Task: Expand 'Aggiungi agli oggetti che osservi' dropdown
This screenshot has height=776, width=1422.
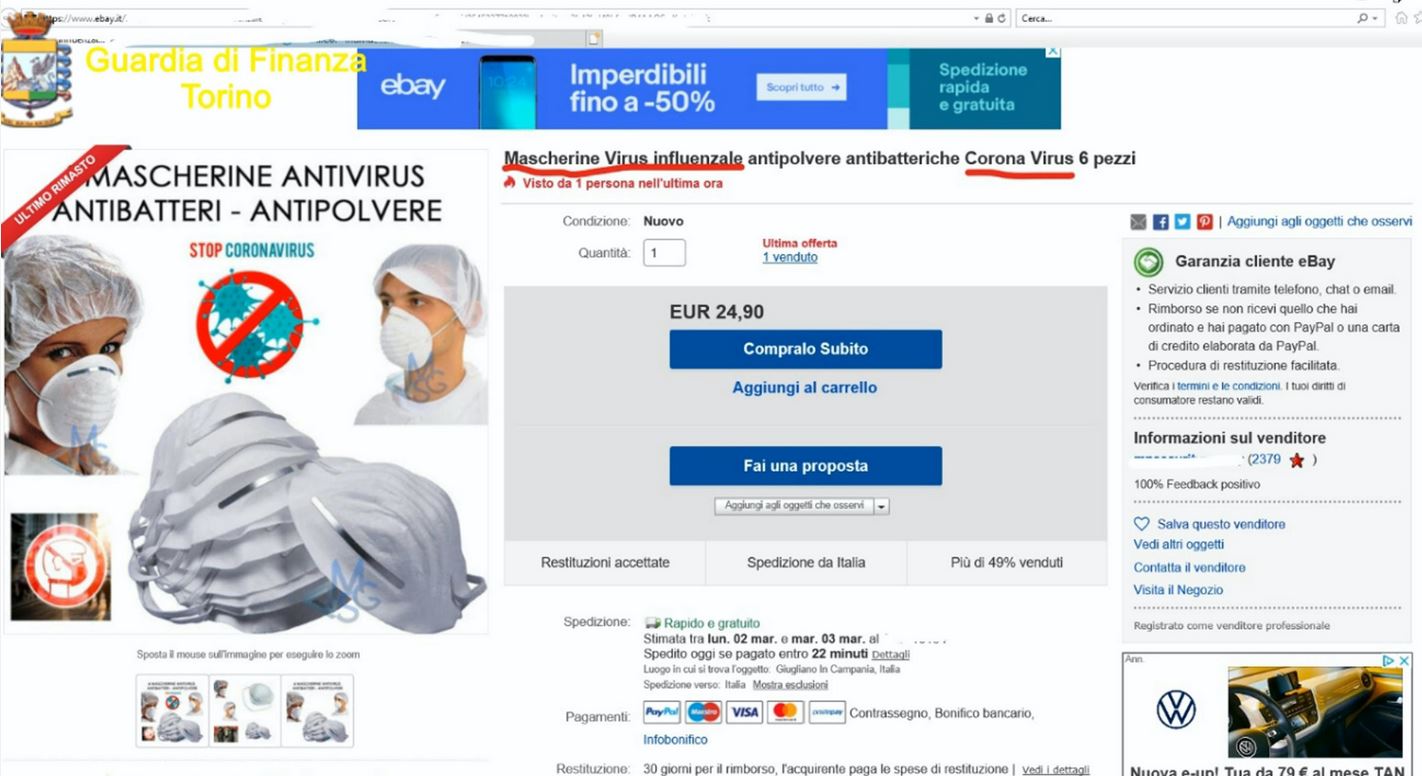Action: pyautogui.click(x=881, y=507)
